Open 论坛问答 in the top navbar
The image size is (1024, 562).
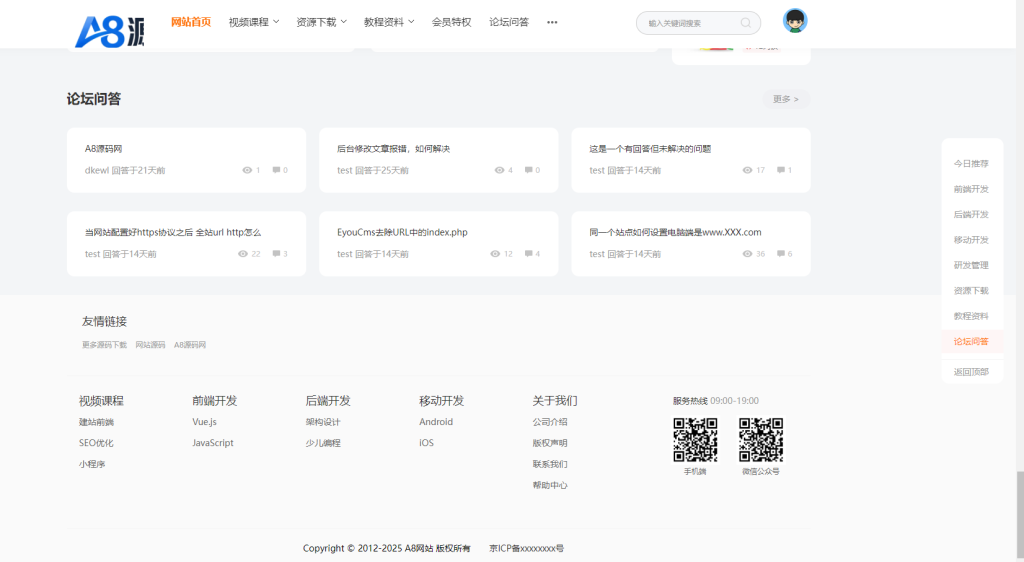[x=509, y=22]
